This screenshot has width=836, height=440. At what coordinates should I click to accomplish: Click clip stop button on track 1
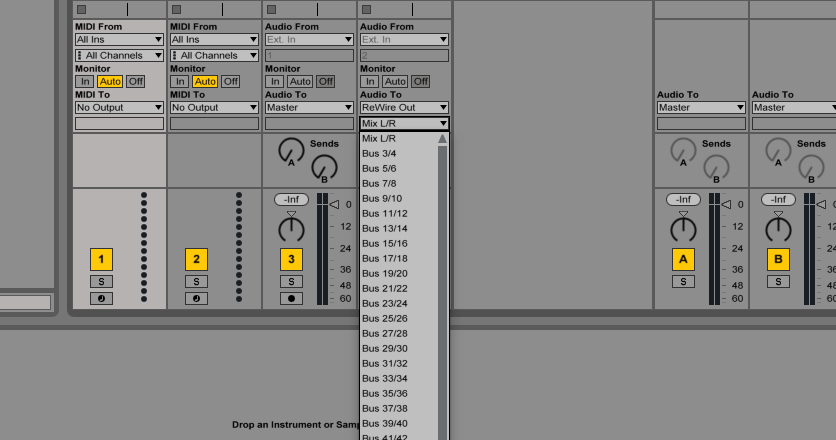click(82, 10)
